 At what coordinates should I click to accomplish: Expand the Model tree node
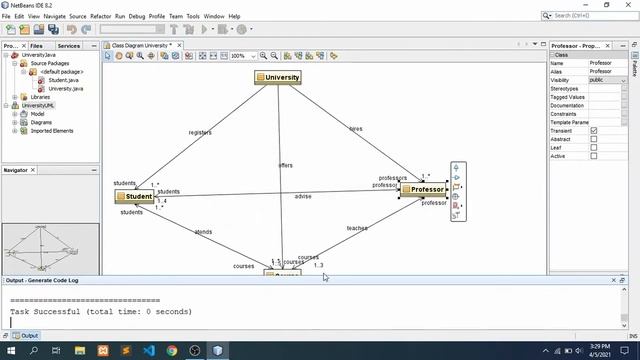[15, 114]
